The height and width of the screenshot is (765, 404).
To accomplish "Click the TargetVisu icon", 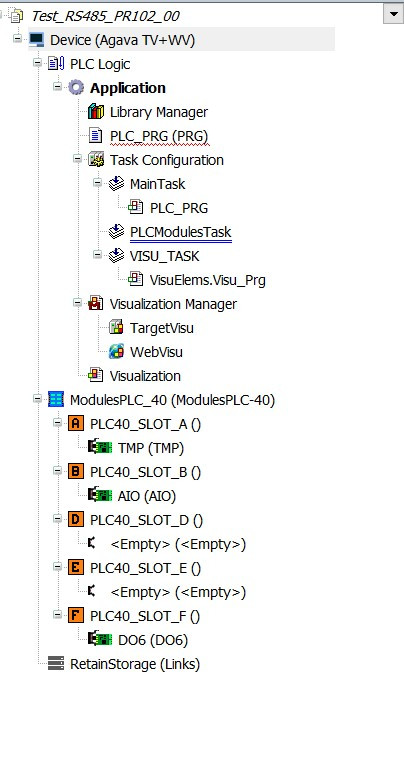I will pos(116,328).
